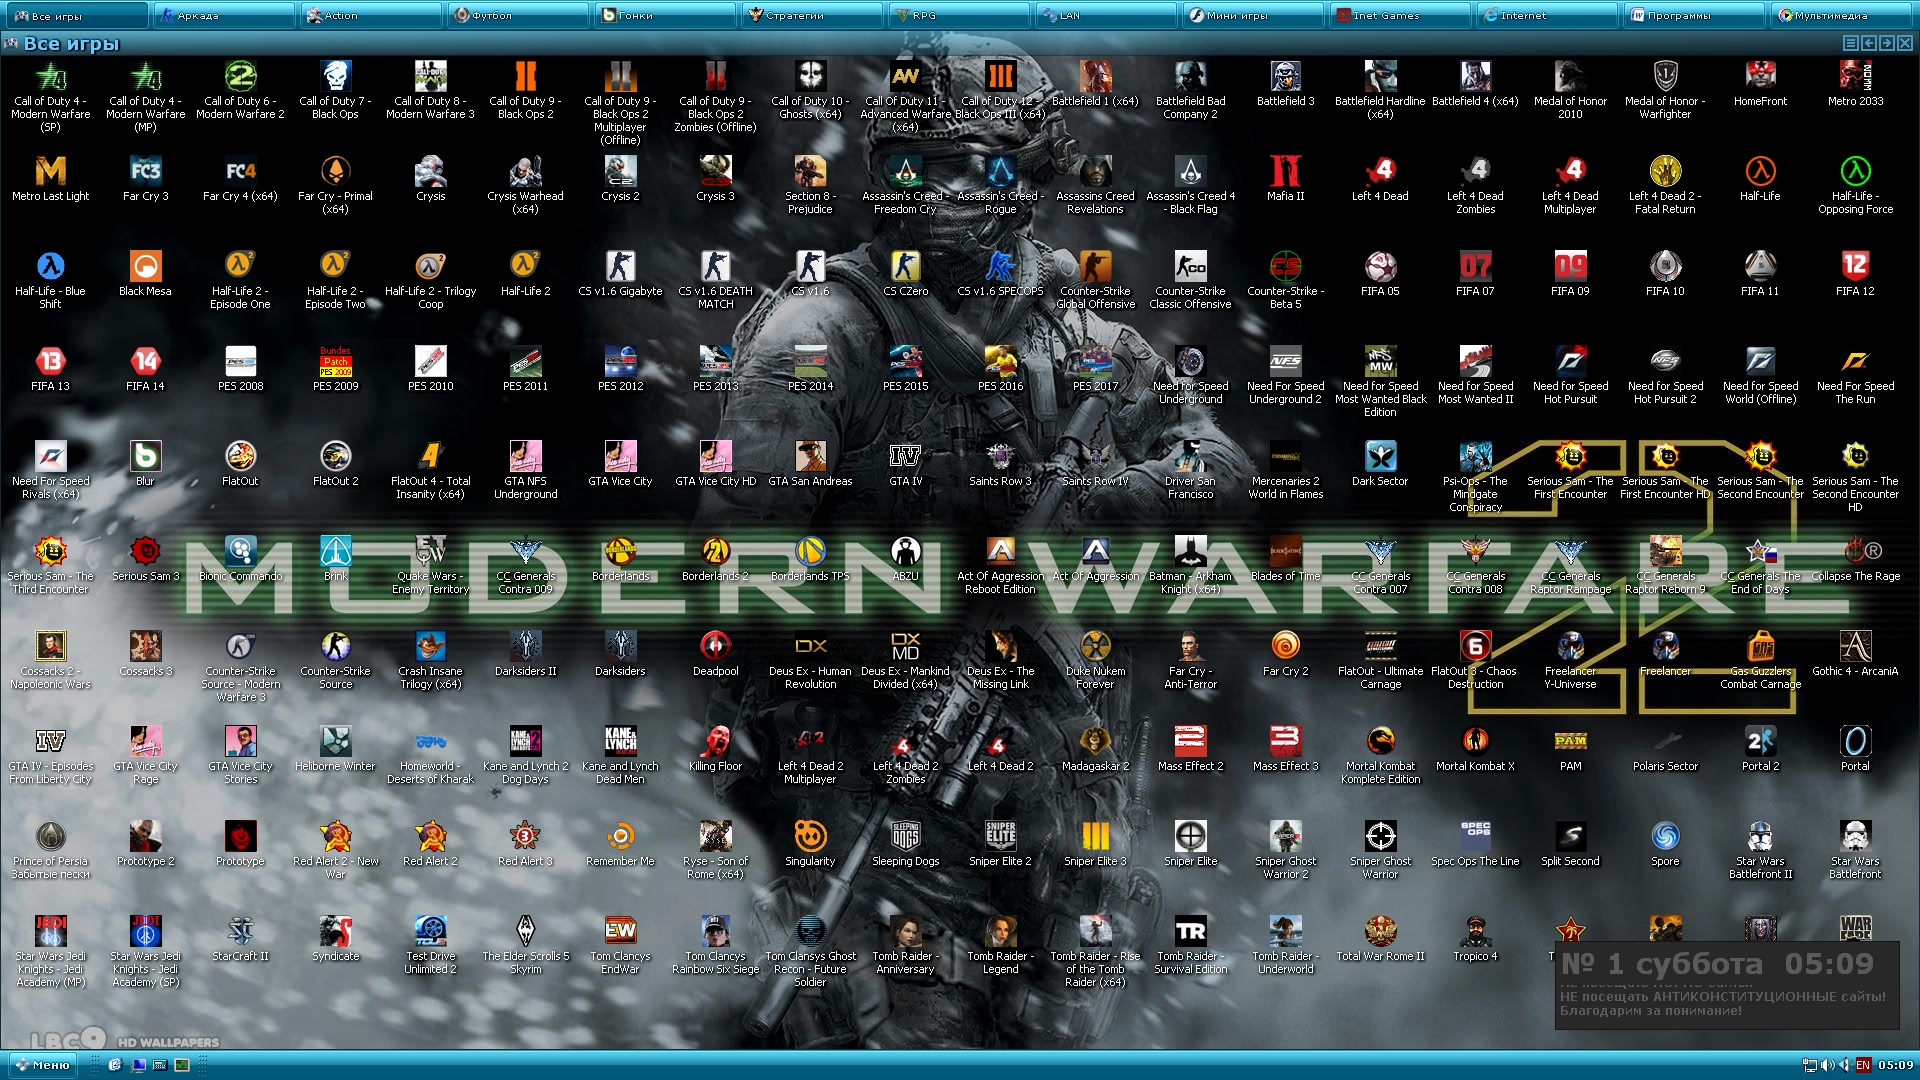Open Red Alert 3 icon
1920x1080 pixels.
pyautogui.click(x=525, y=837)
